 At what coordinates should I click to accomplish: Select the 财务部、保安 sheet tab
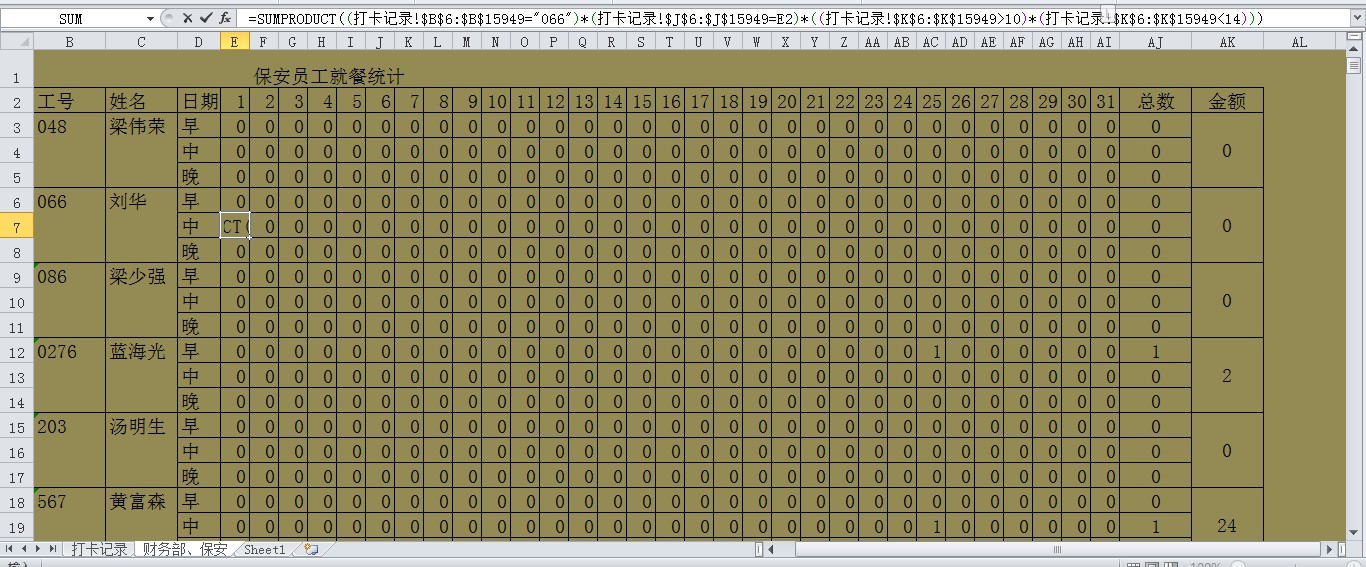pos(185,549)
